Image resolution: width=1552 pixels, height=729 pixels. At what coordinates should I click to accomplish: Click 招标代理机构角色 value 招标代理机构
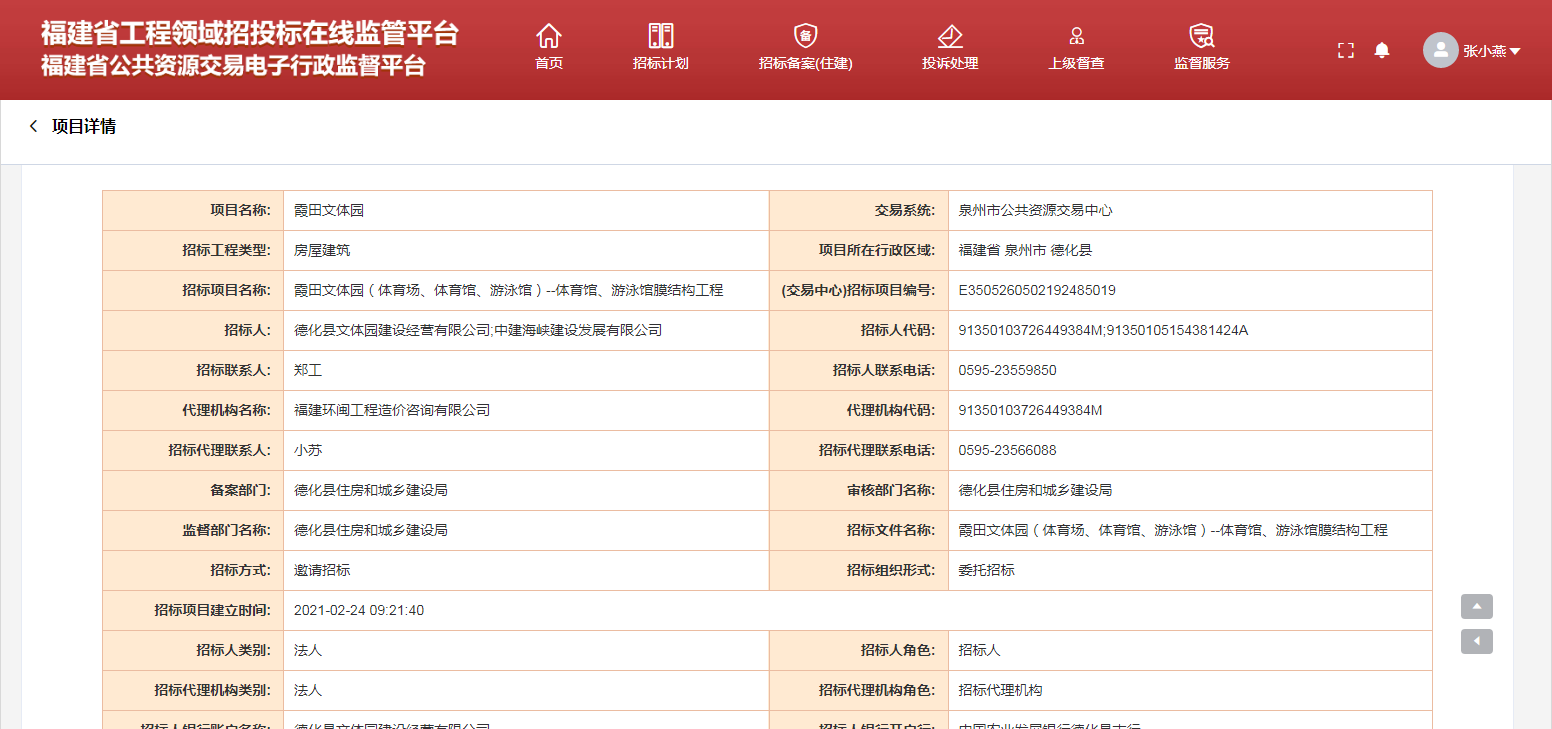[1000, 690]
